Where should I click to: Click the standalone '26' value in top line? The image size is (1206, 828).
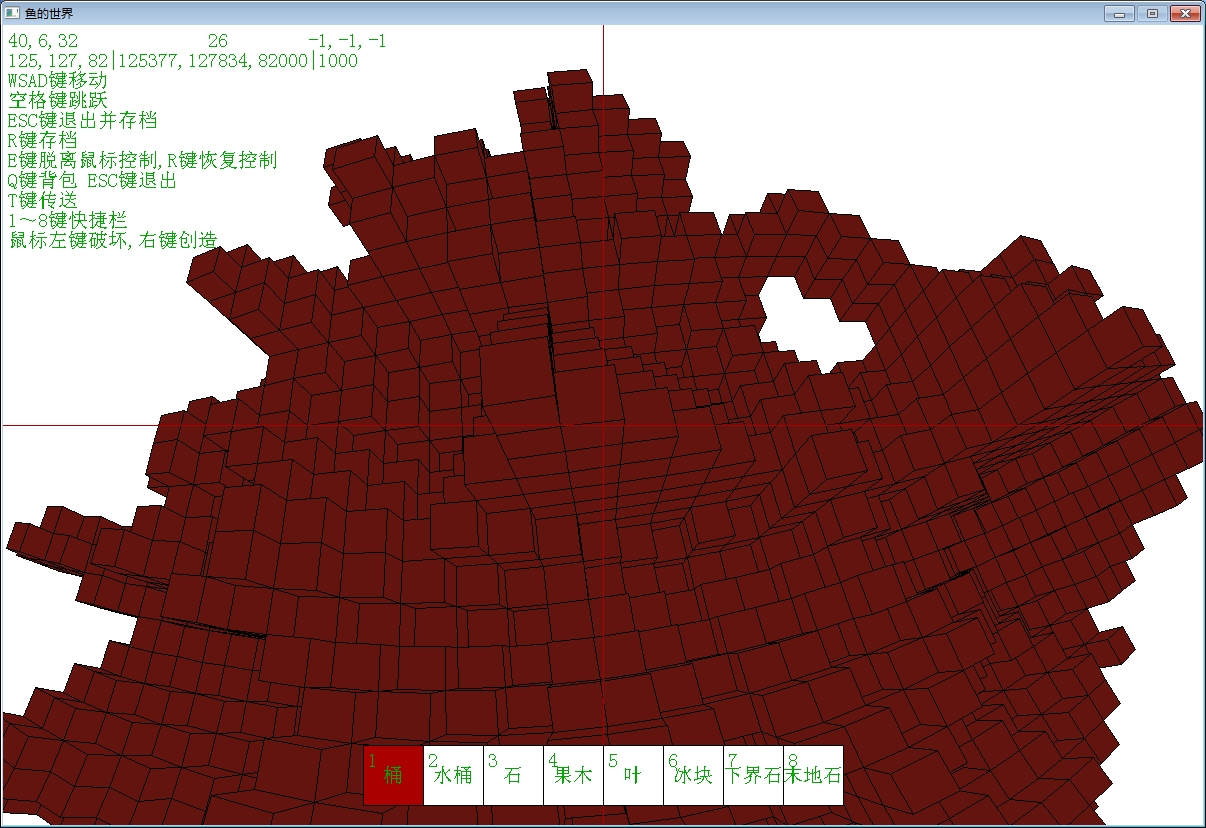(218, 41)
